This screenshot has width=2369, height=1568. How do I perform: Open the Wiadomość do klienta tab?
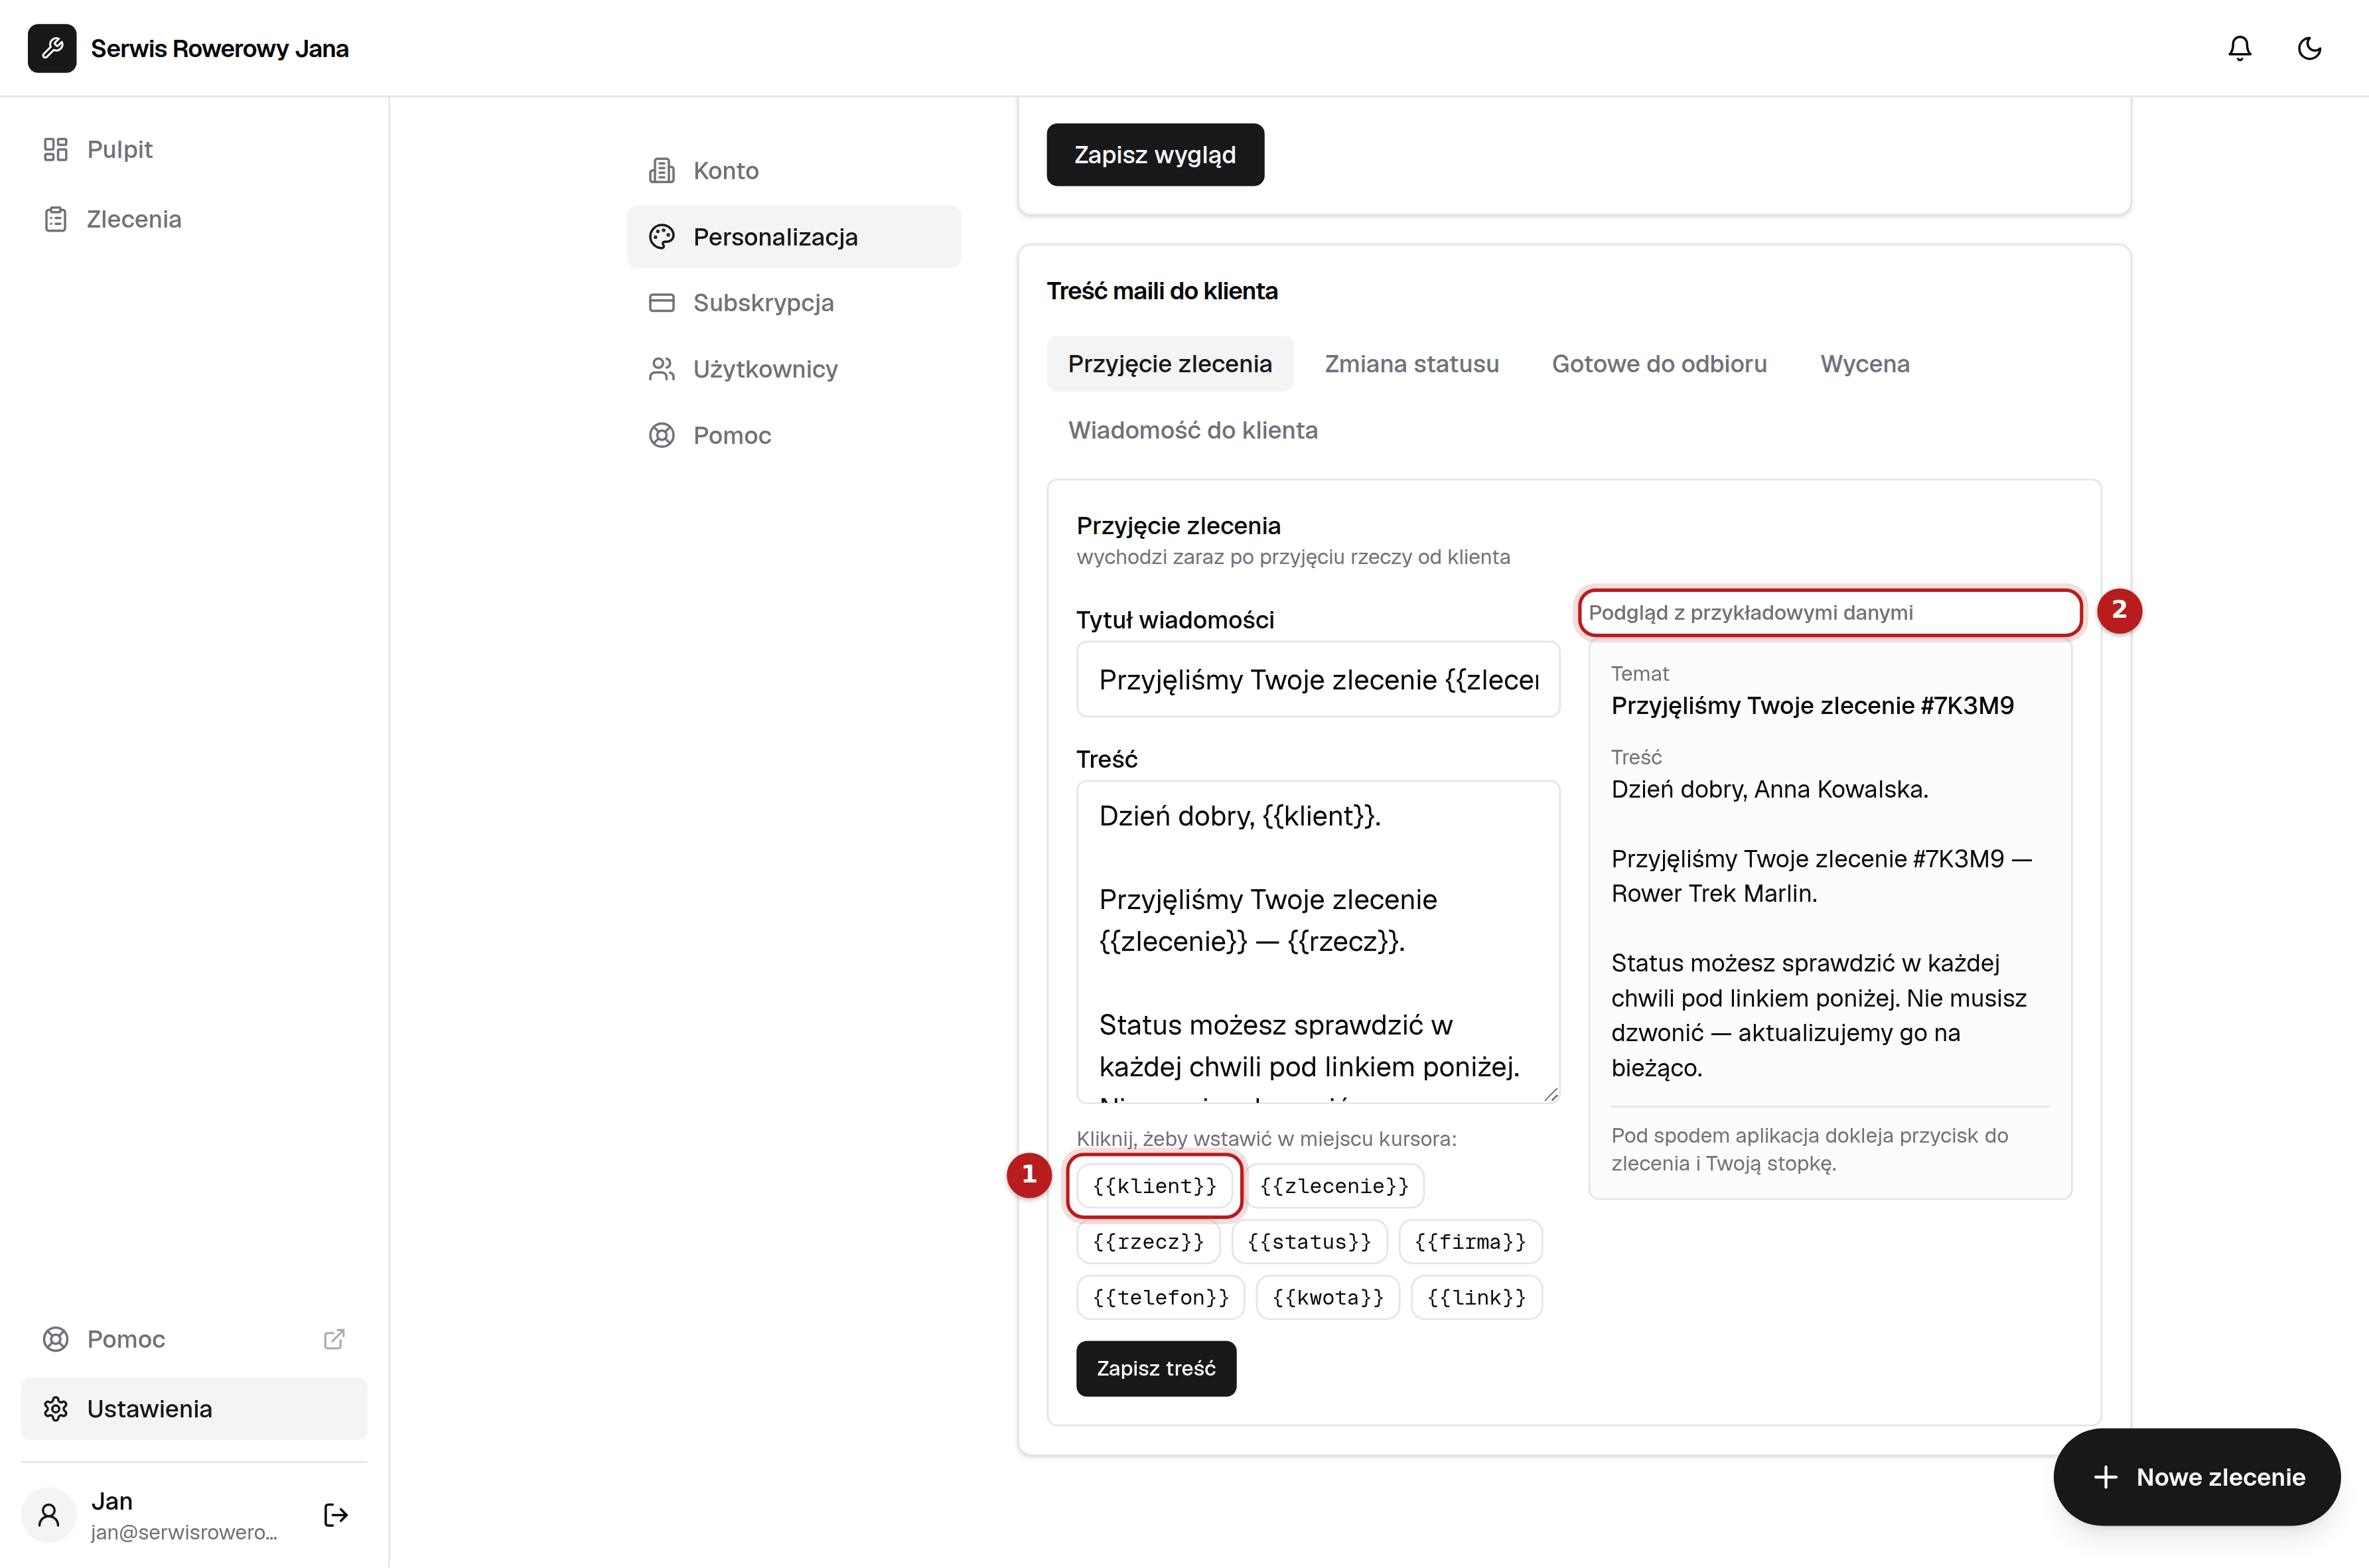click(1193, 430)
